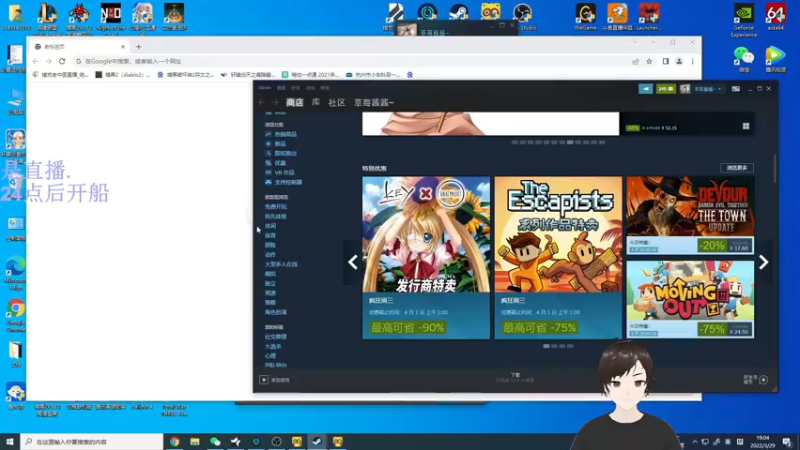Click the Steam window vertical scrollbar

click(774, 168)
